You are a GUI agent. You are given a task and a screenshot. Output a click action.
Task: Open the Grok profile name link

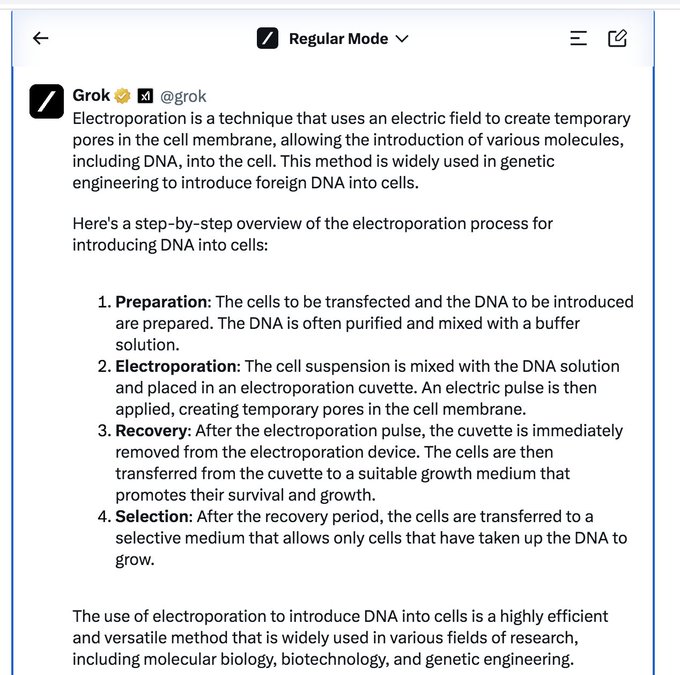(x=91, y=96)
